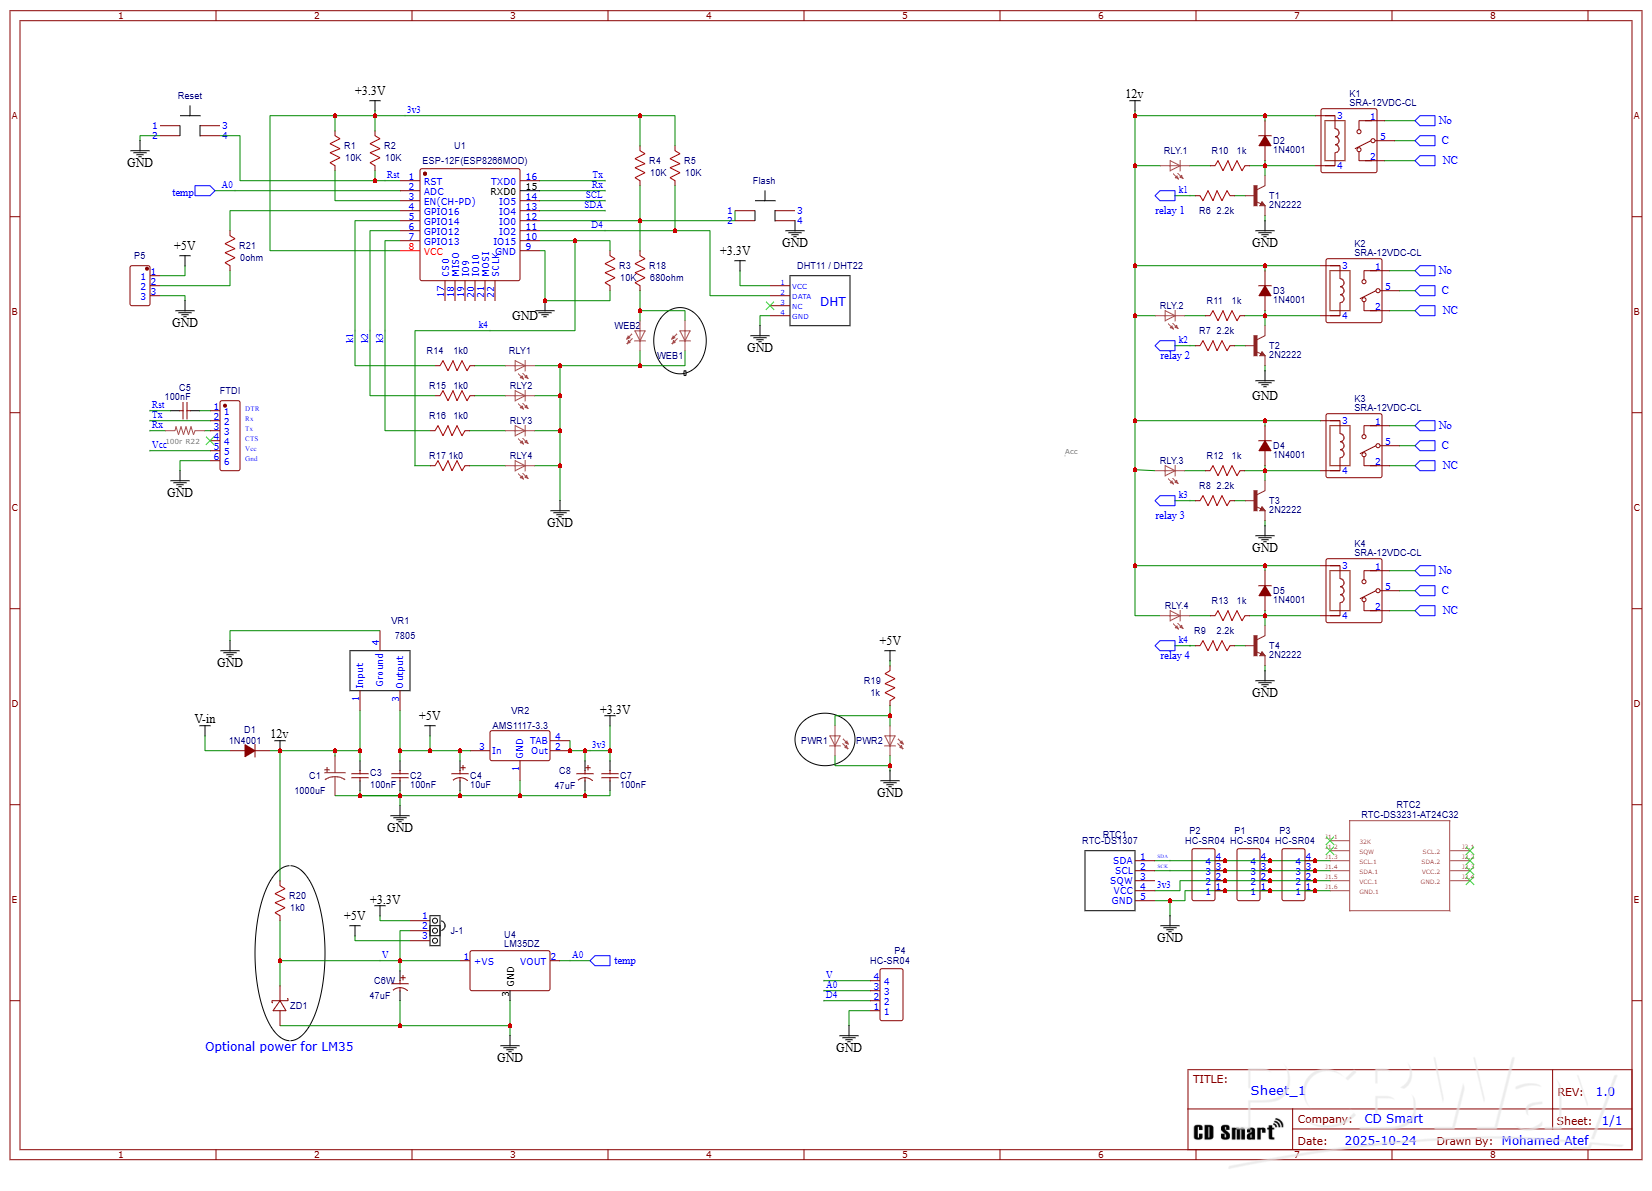1652x1191 pixels.
Task: Click the CD Smart logo in title block
Action: click(1237, 1131)
